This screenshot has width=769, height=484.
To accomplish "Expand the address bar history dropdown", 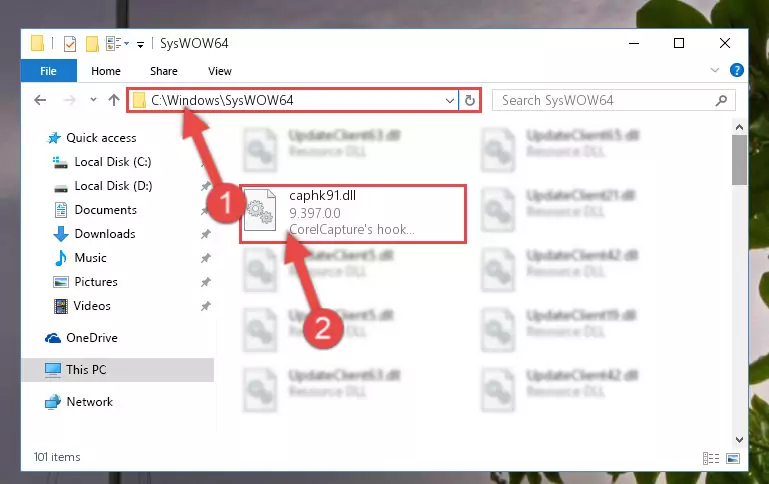I will click(449, 101).
